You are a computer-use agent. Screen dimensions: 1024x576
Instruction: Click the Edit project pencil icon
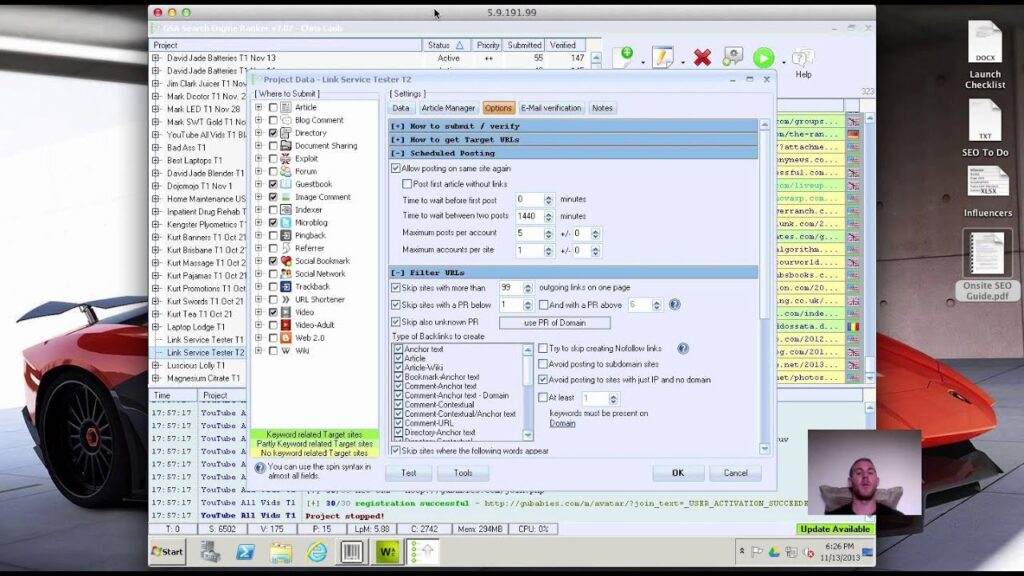click(x=662, y=57)
